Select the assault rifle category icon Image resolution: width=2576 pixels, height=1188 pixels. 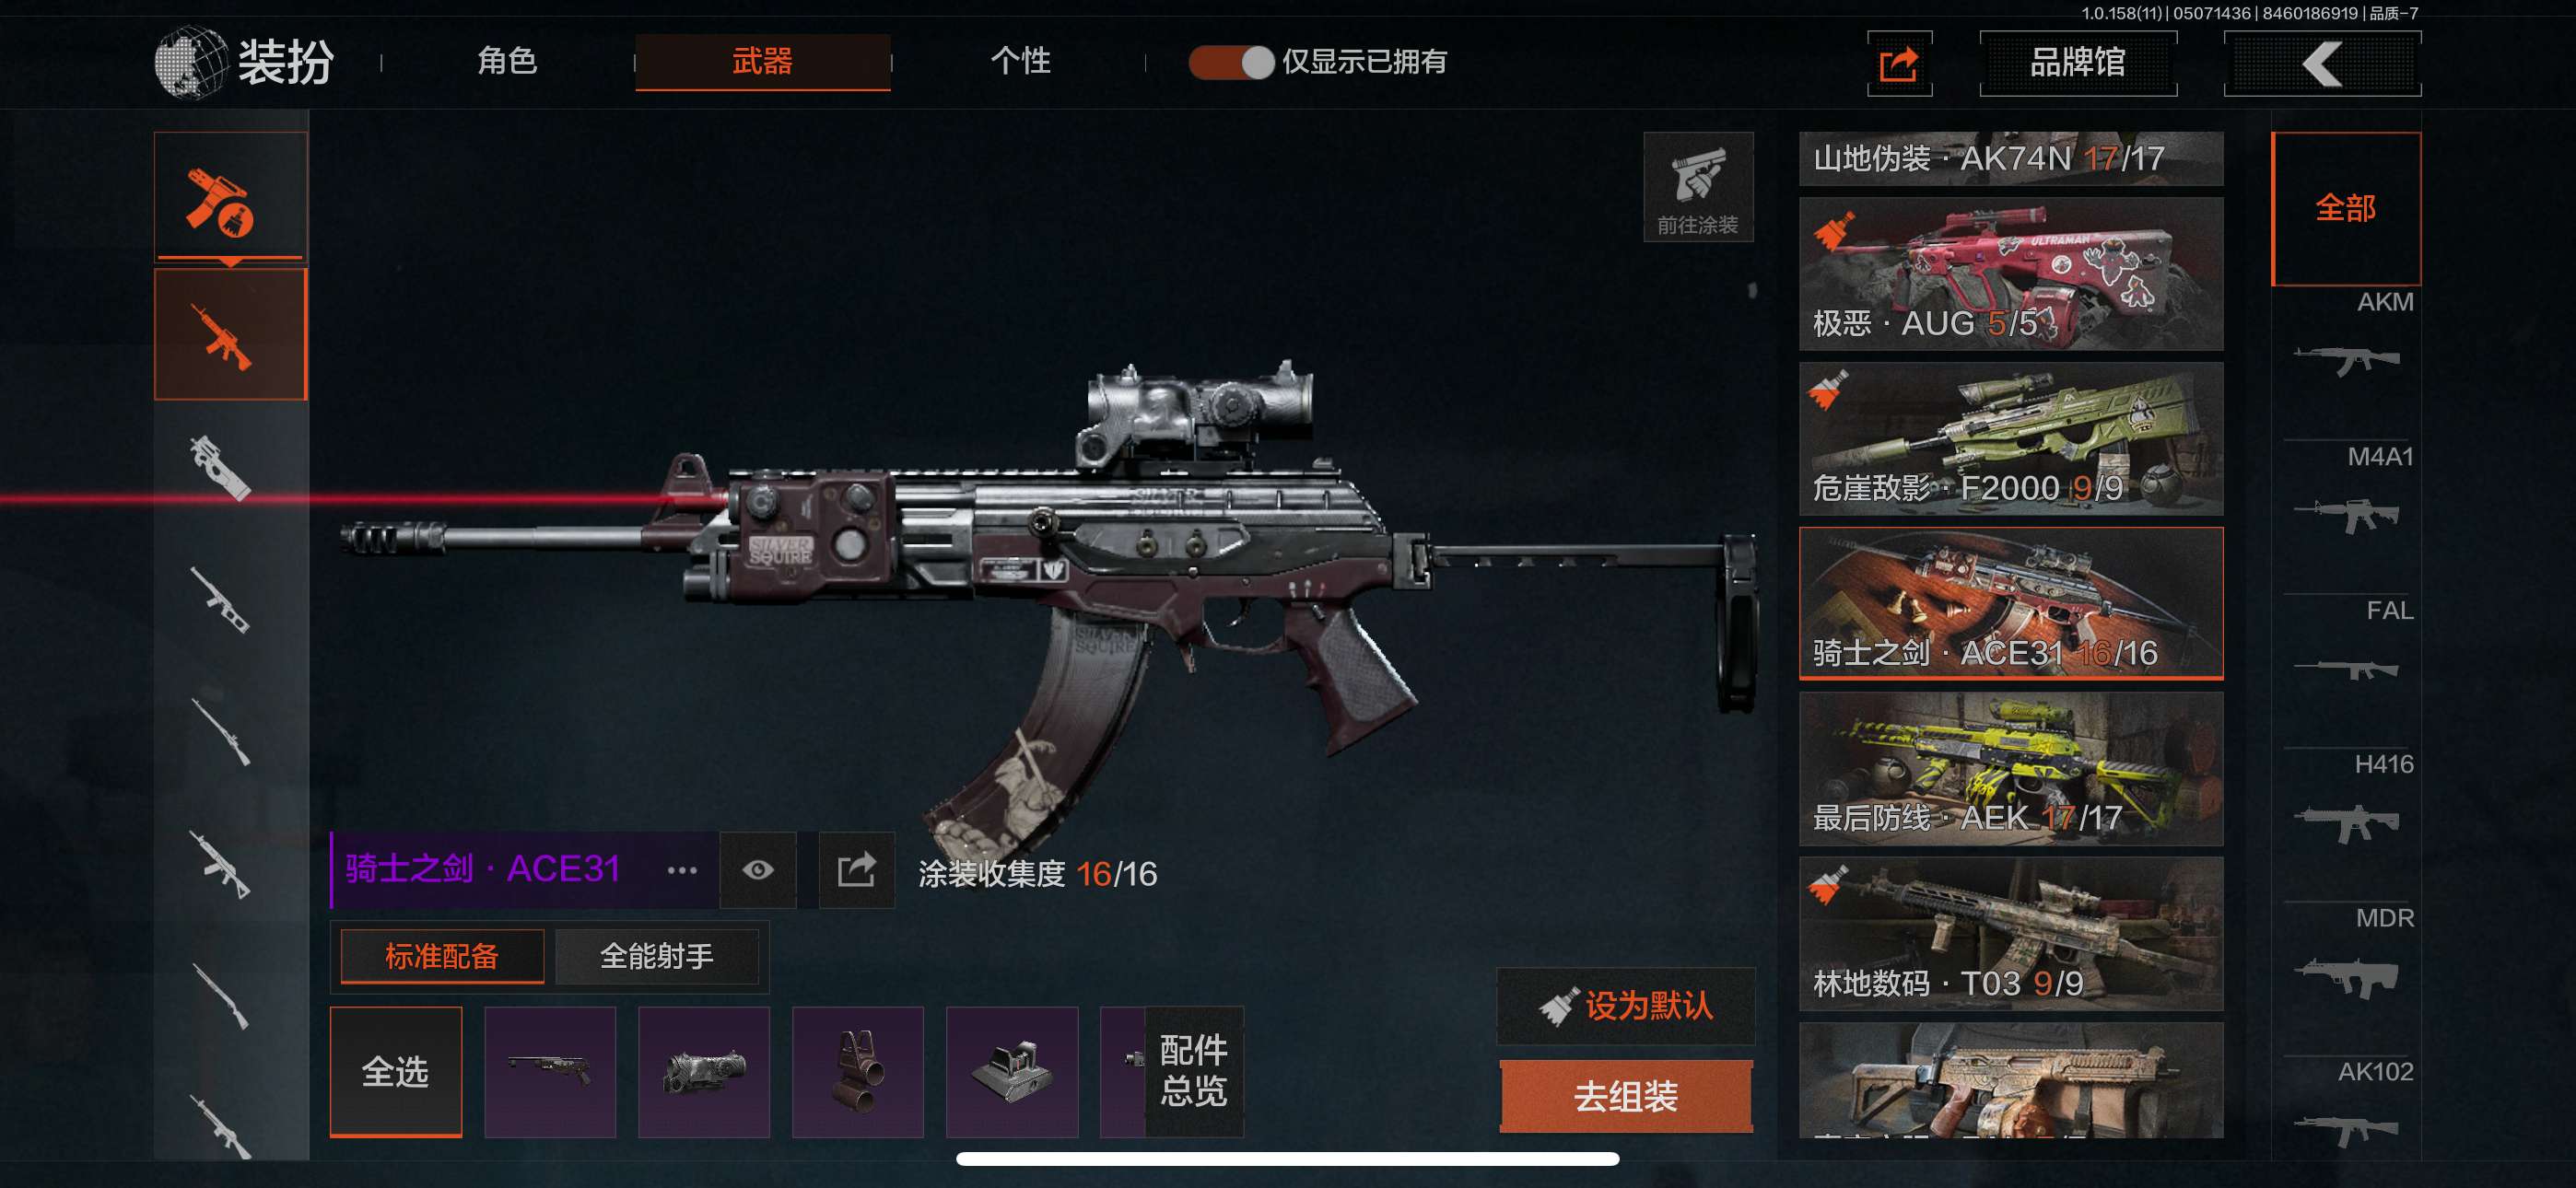230,335
